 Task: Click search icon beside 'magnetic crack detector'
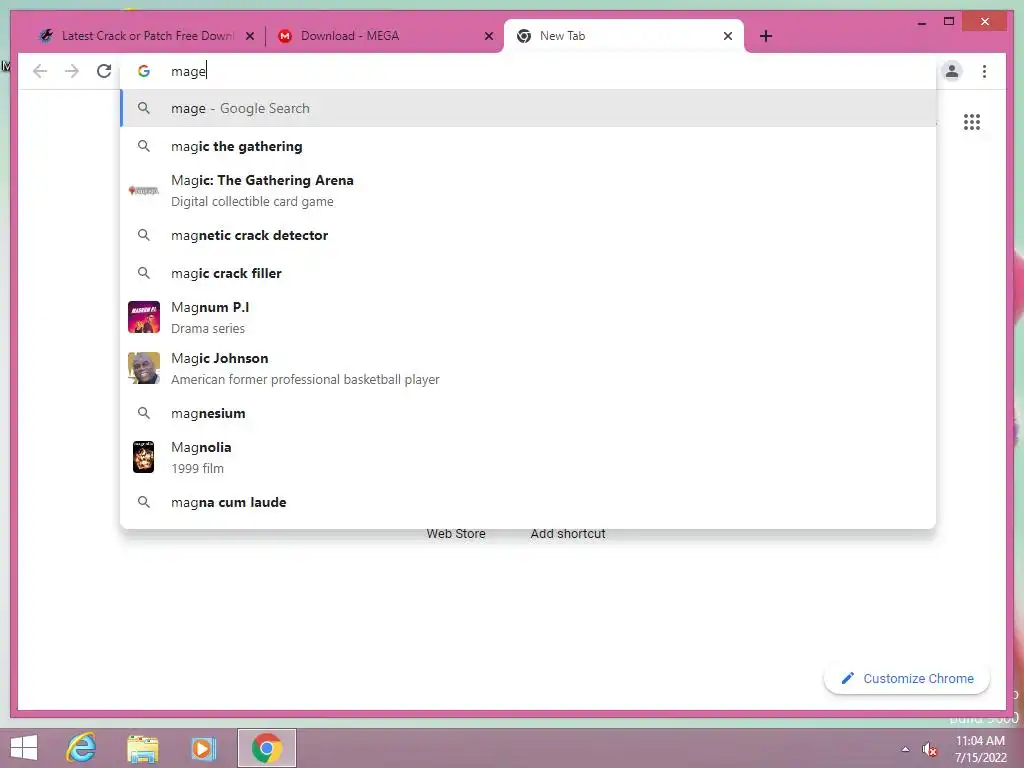pos(144,235)
